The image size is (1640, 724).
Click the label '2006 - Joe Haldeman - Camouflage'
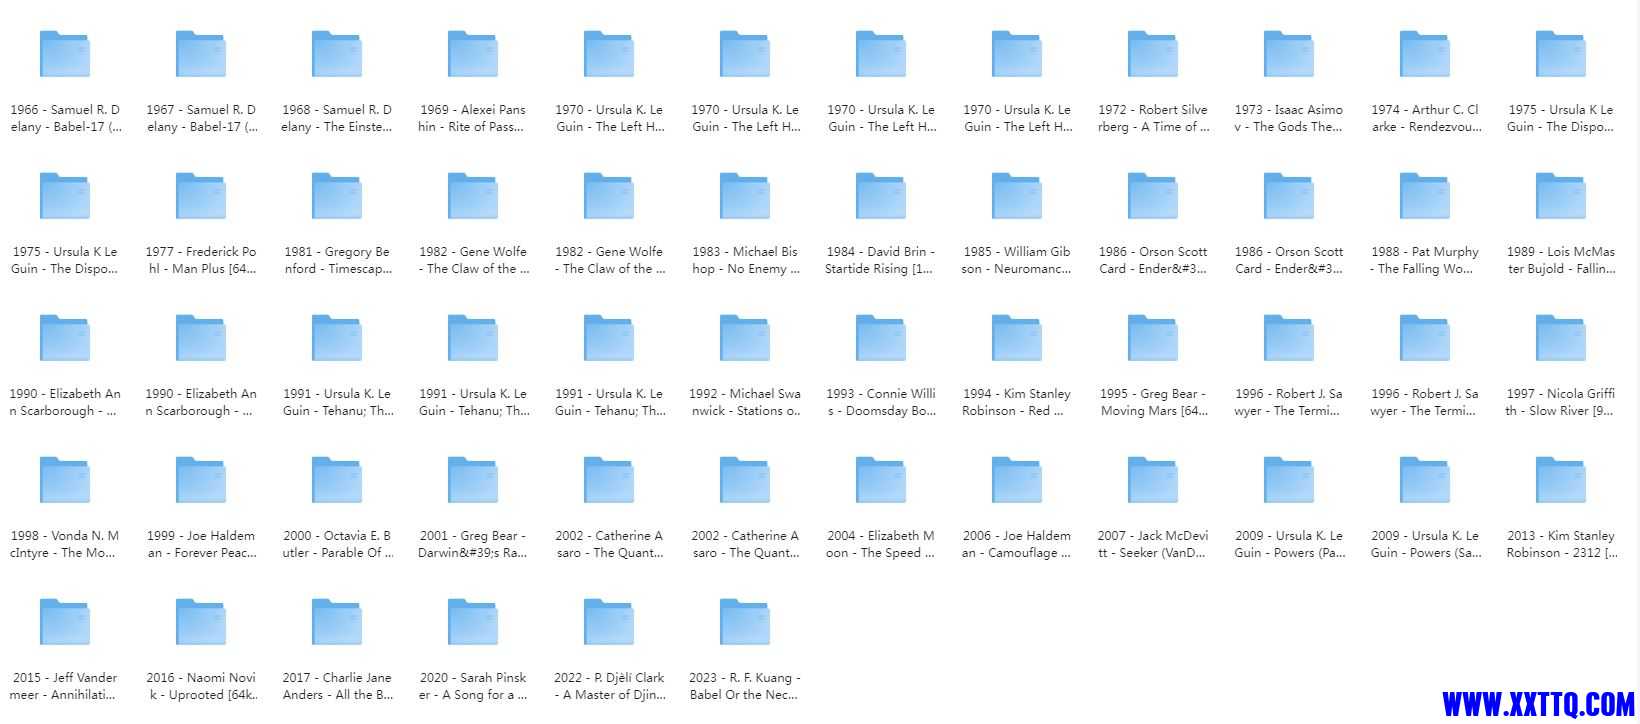(1017, 544)
